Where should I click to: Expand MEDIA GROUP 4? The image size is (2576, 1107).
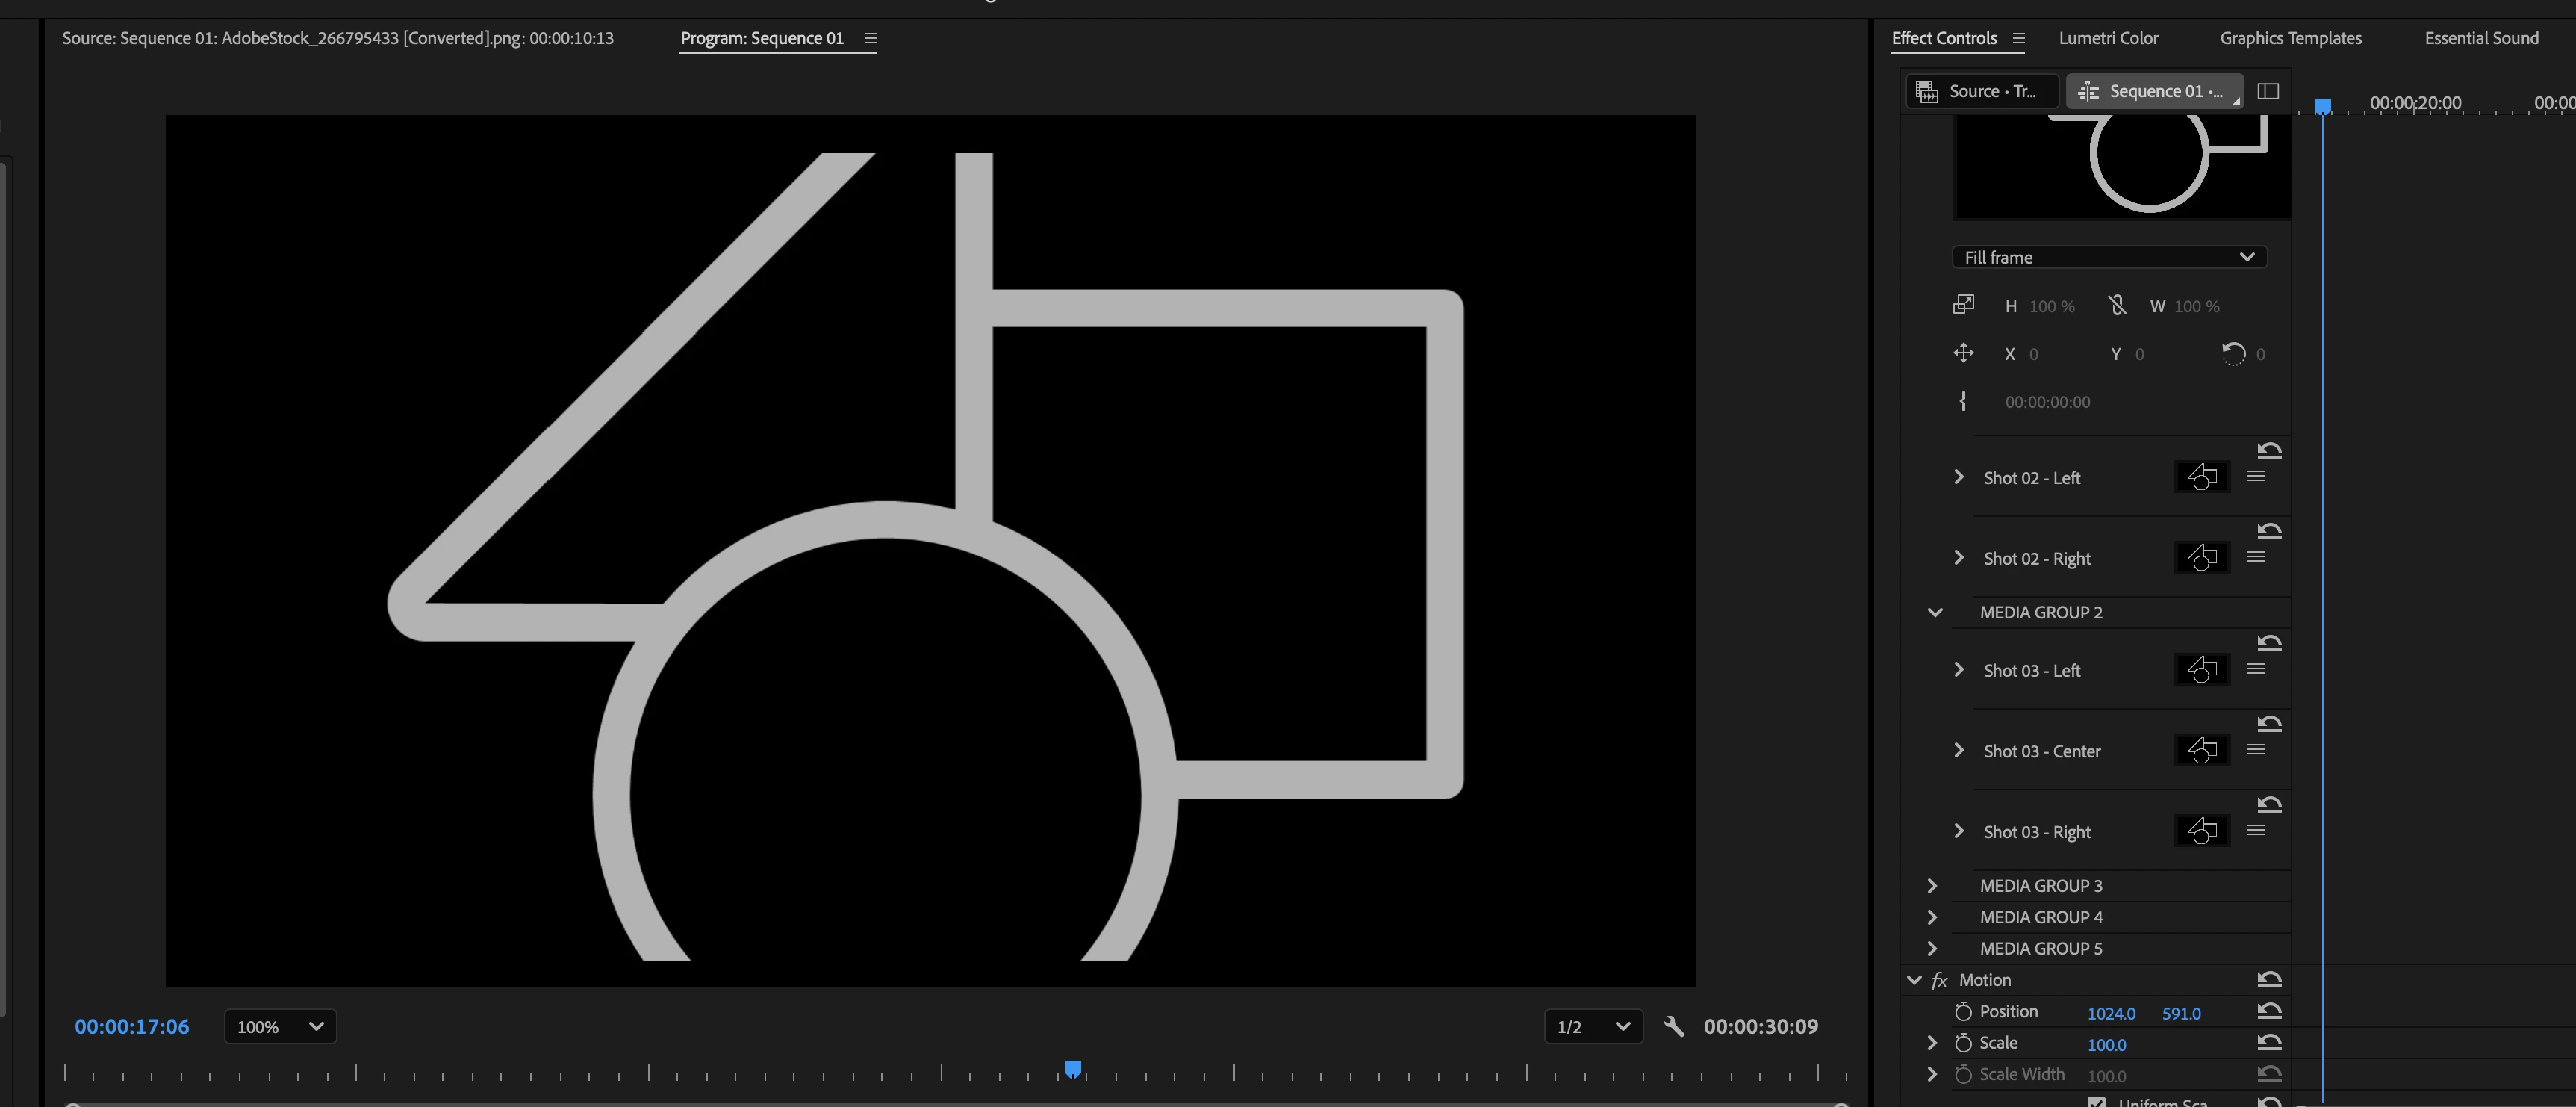click(x=1932, y=917)
